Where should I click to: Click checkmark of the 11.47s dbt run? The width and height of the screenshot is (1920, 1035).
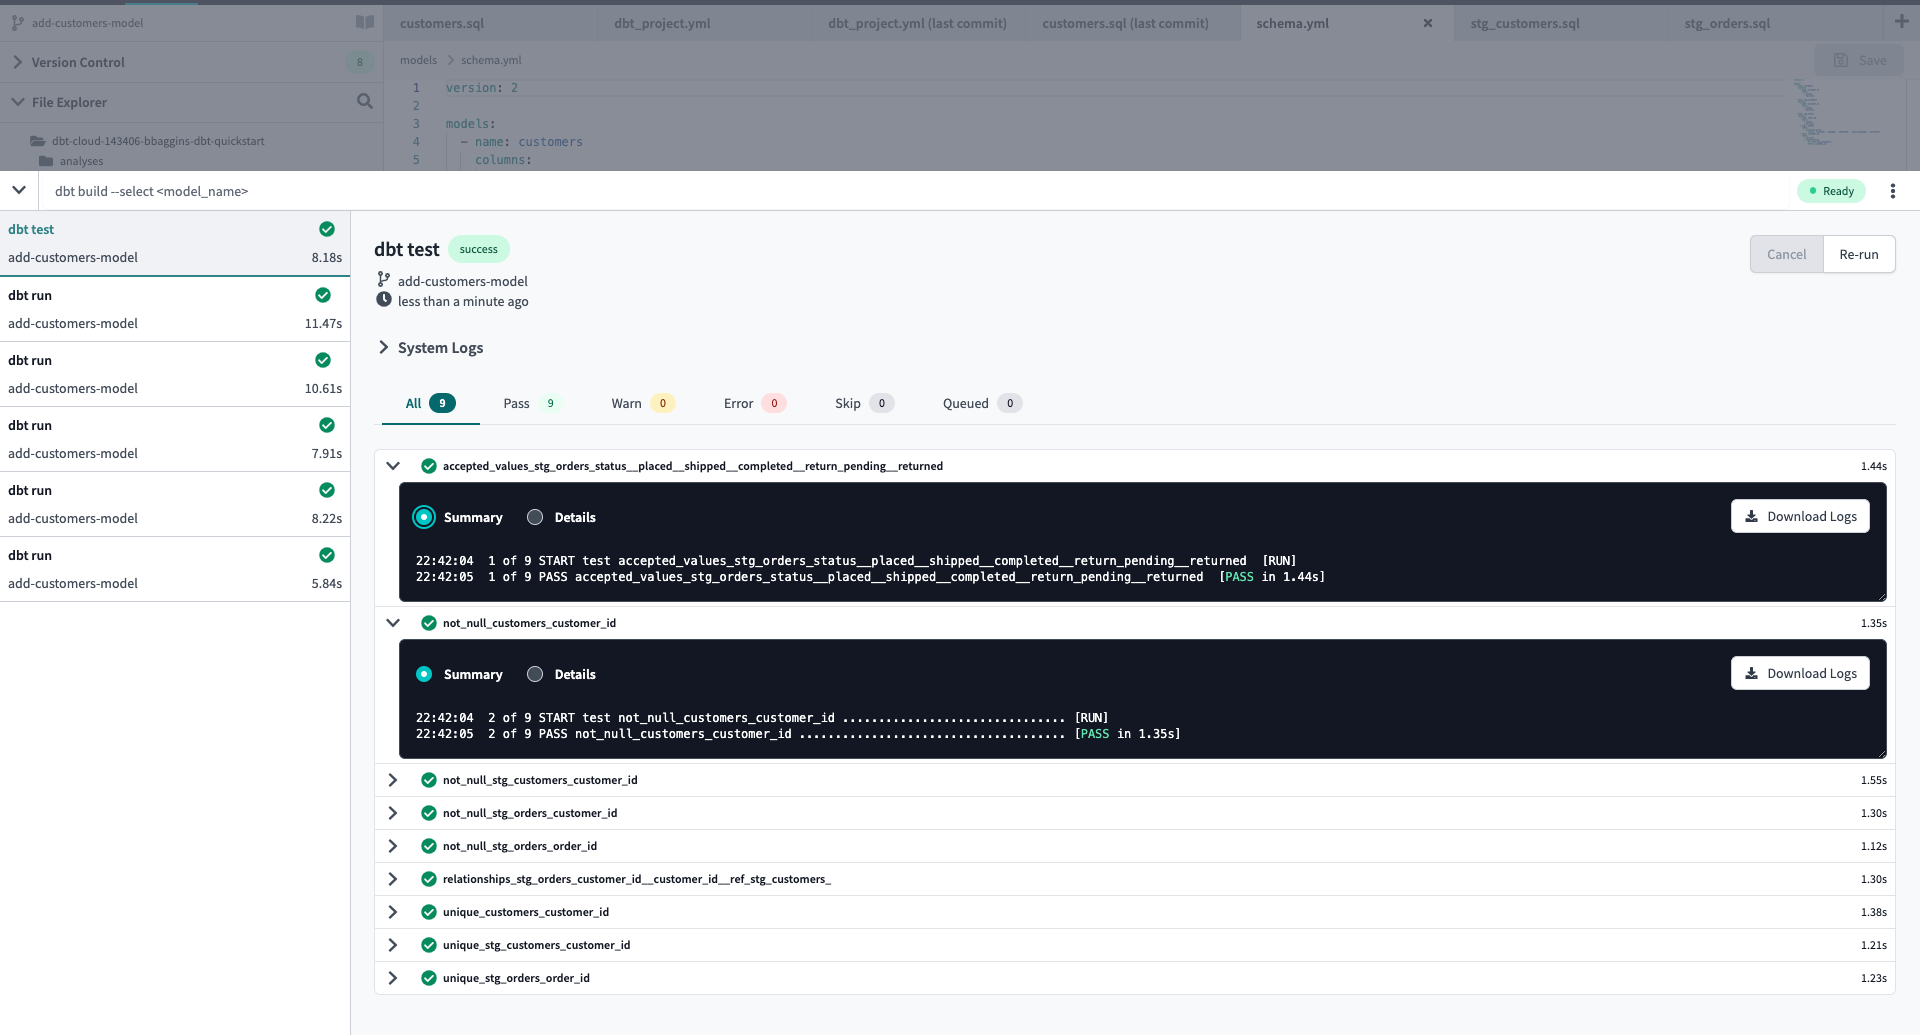tap(323, 295)
